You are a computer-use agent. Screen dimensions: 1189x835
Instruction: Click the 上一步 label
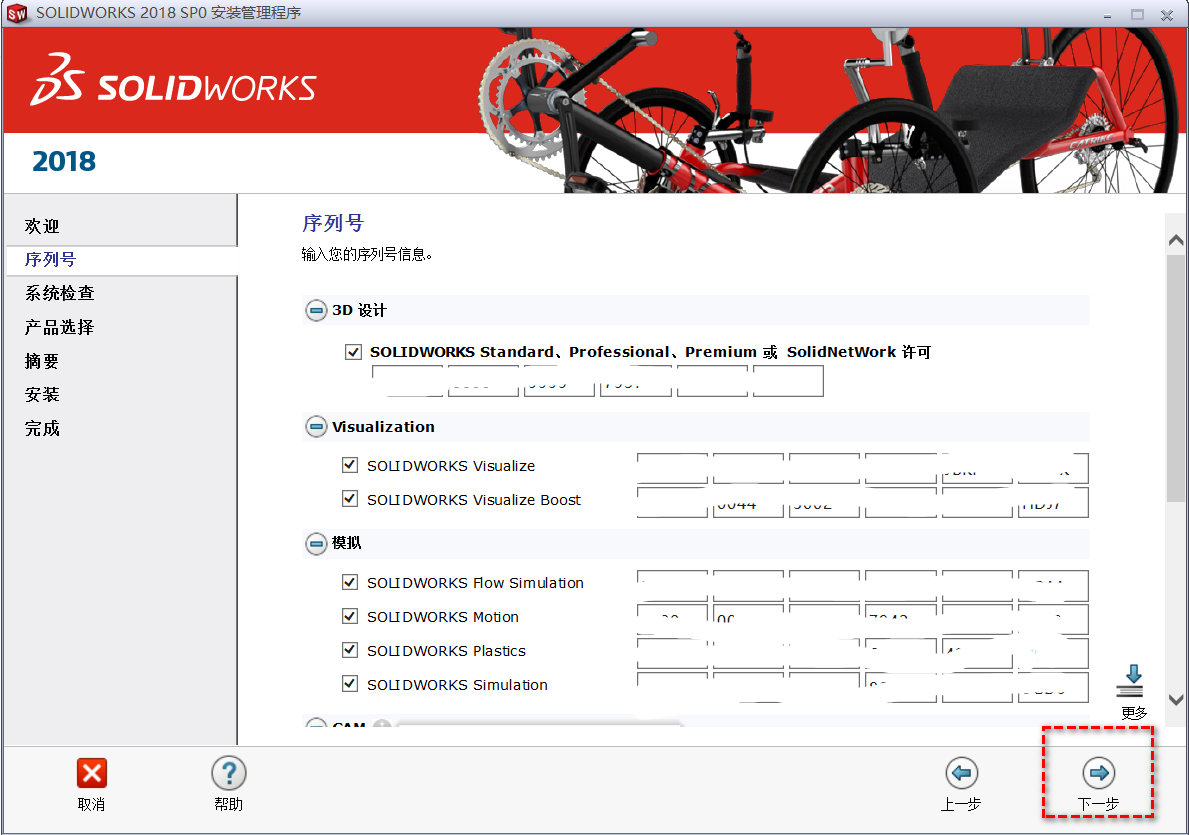click(x=961, y=804)
